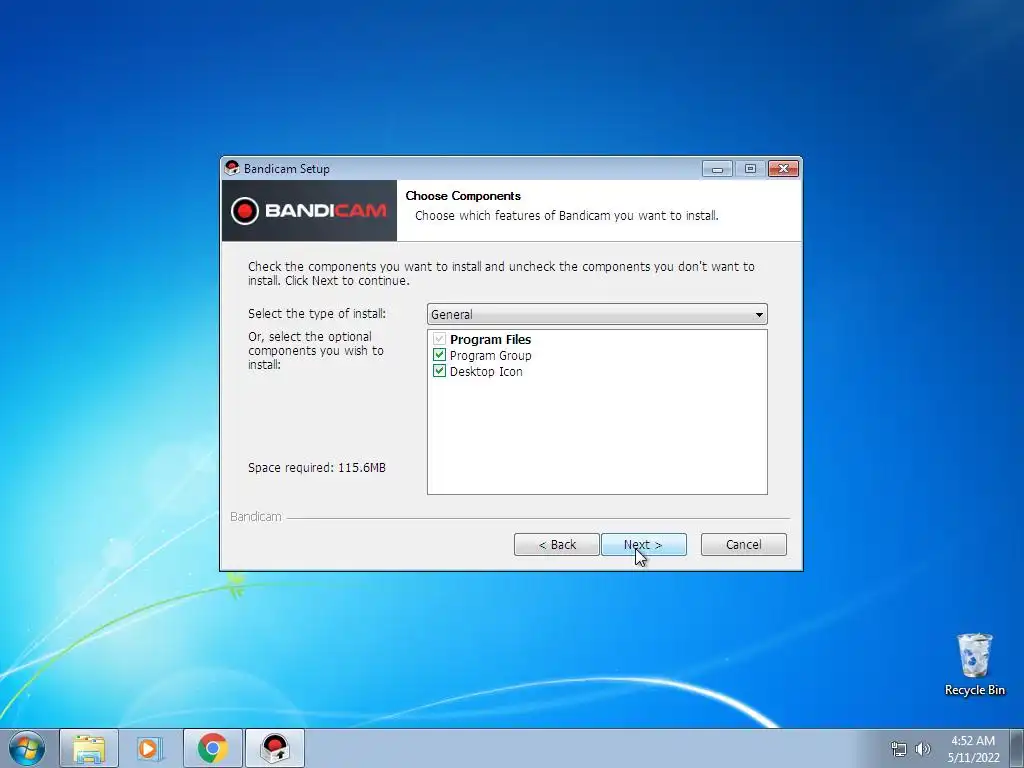
Task: Maximize the Bandicam Setup window
Action: [x=750, y=168]
